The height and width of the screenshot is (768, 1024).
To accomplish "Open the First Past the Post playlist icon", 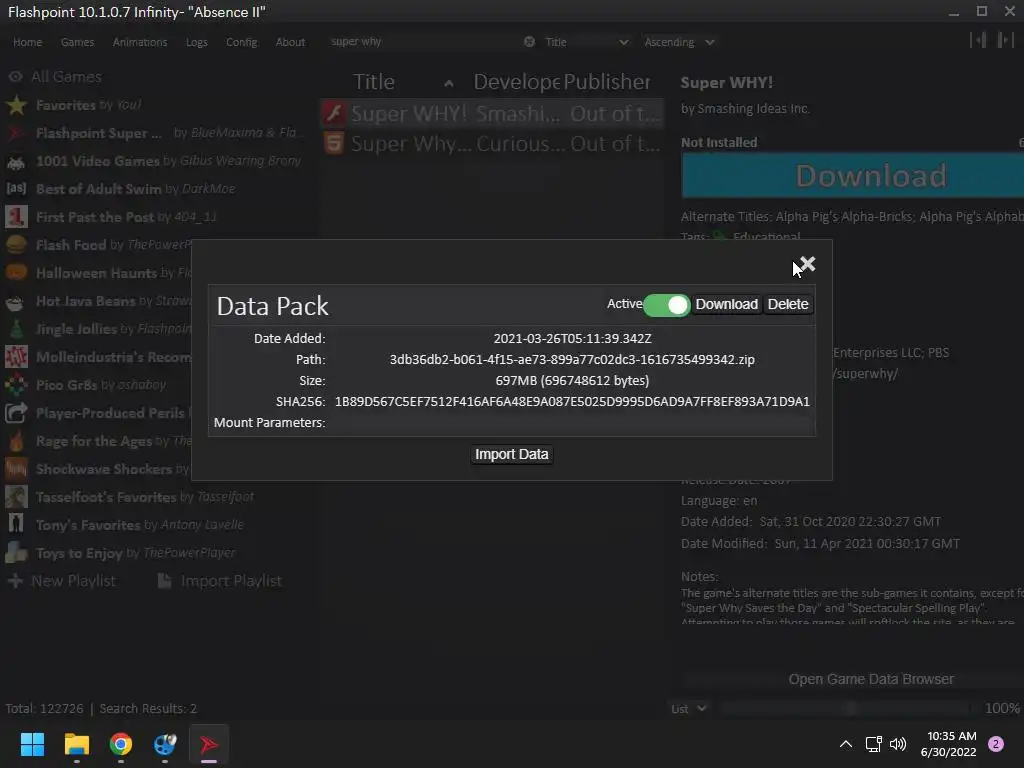I will point(16,217).
